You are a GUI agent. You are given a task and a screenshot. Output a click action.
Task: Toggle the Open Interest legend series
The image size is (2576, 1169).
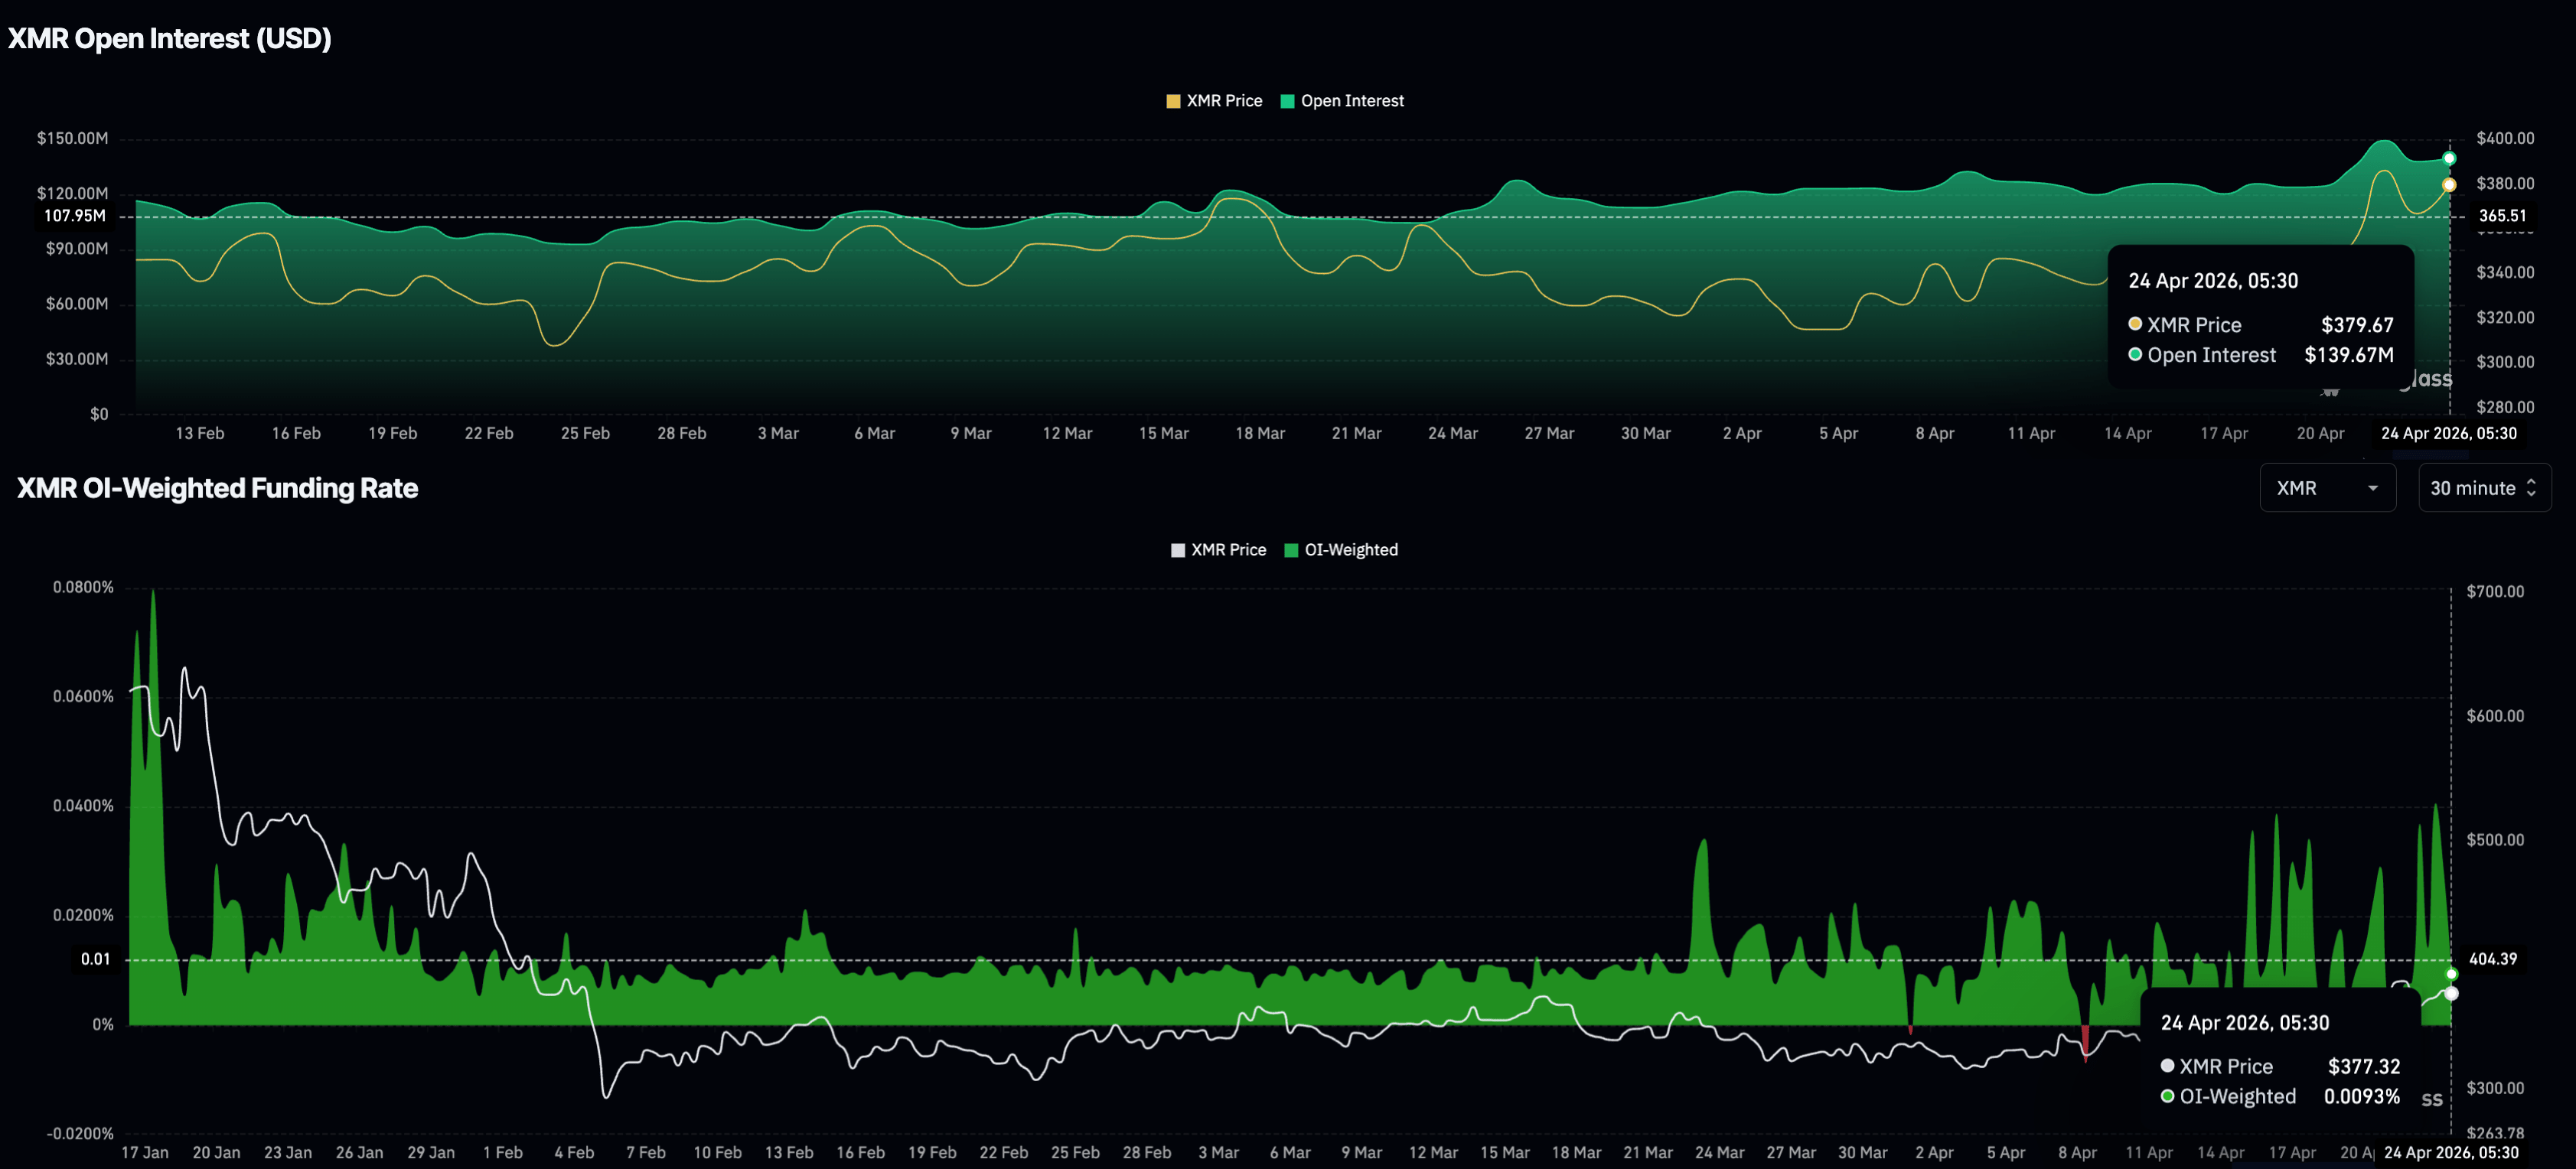click(x=1351, y=101)
